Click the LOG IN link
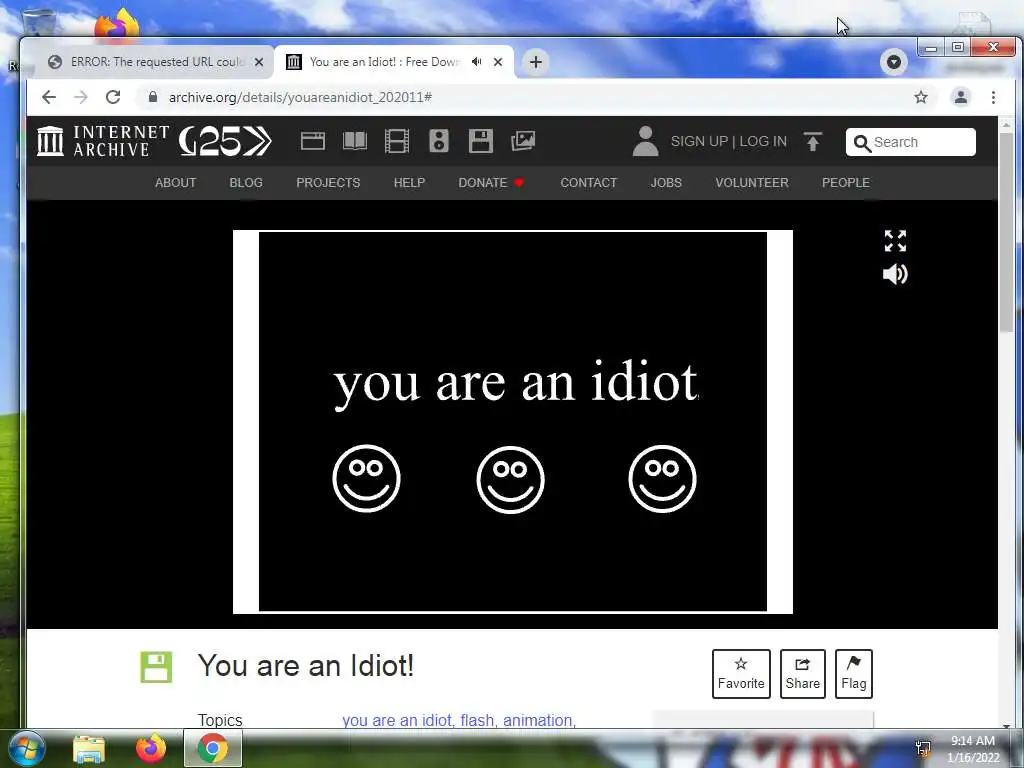The height and width of the screenshot is (768, 1024). pos(763,142)
